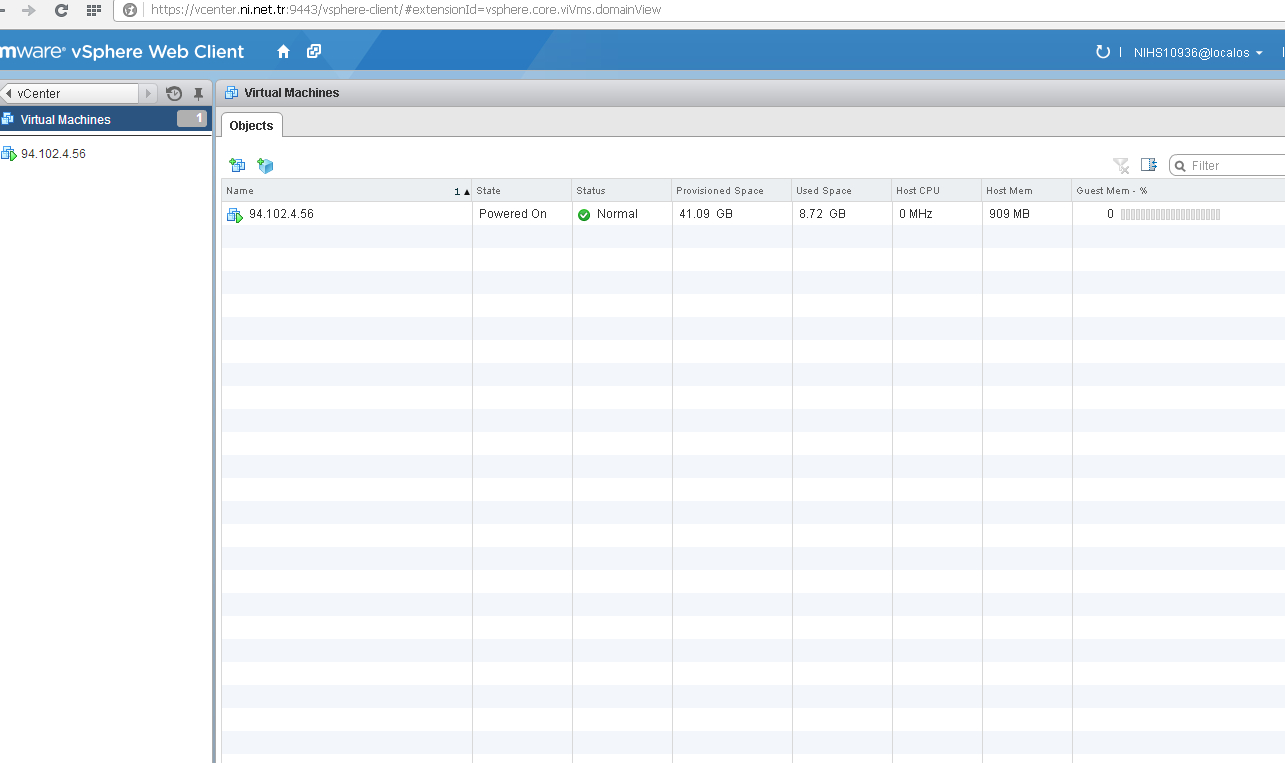This screenshot has width=1285, height=763.
Task: Click the navigator history clock icon
Action: click(x=174, y=93)
